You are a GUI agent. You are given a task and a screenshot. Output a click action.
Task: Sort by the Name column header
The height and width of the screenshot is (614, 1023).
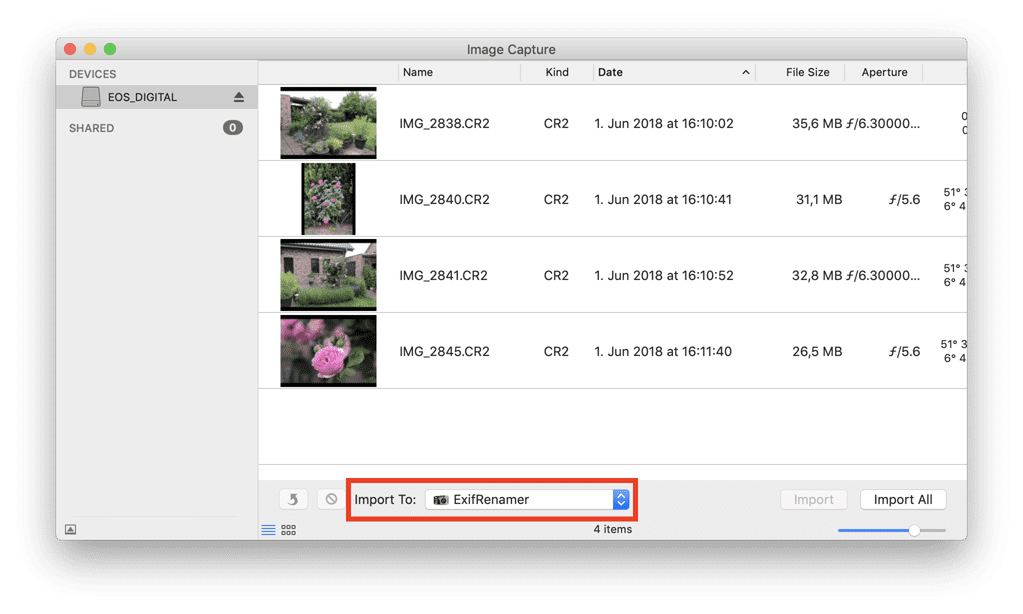(418, 73)
